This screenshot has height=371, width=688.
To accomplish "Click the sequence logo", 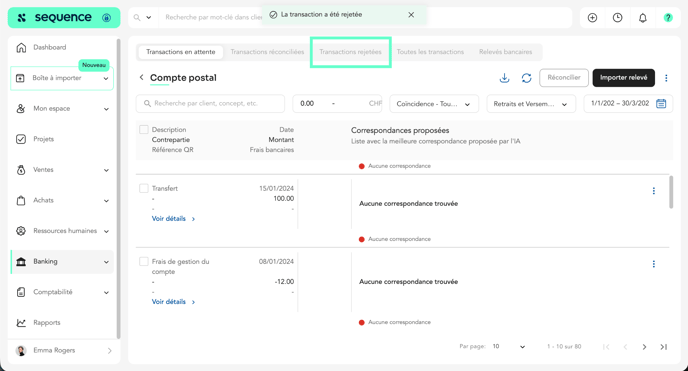I will (x=54, y=18).
